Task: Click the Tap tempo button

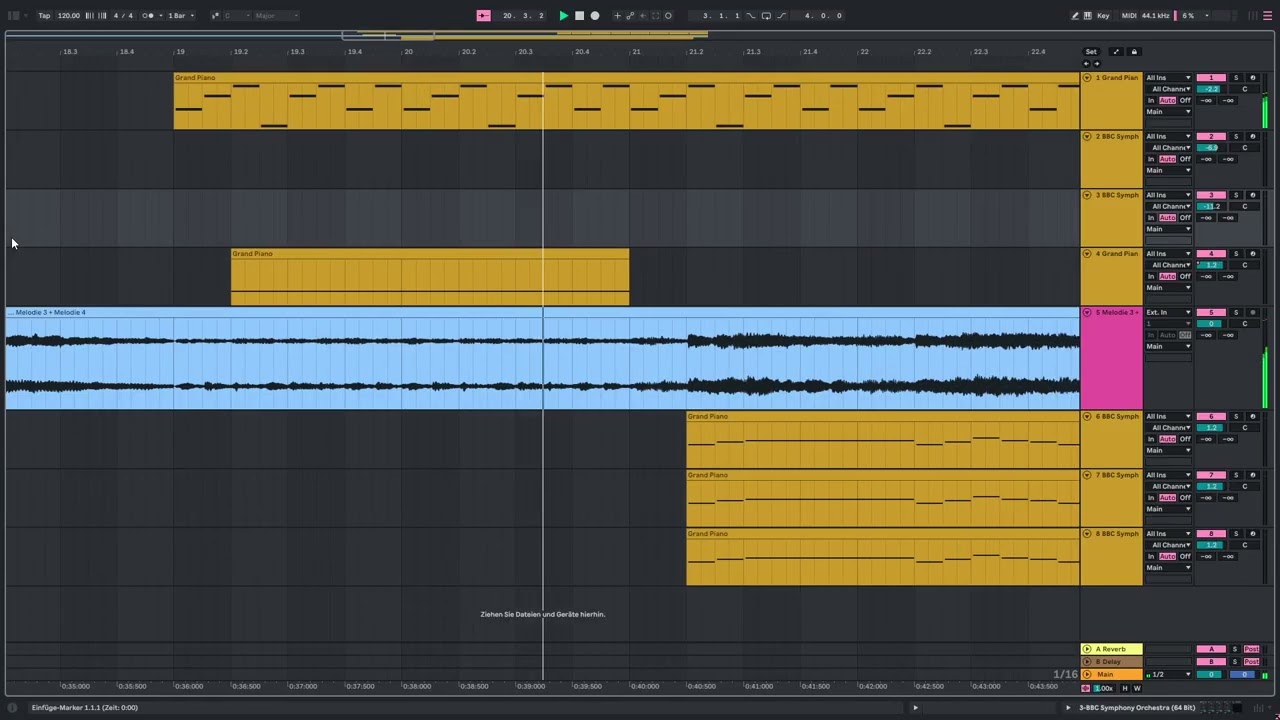Action: pyautogui.click(x=44, y=16)
